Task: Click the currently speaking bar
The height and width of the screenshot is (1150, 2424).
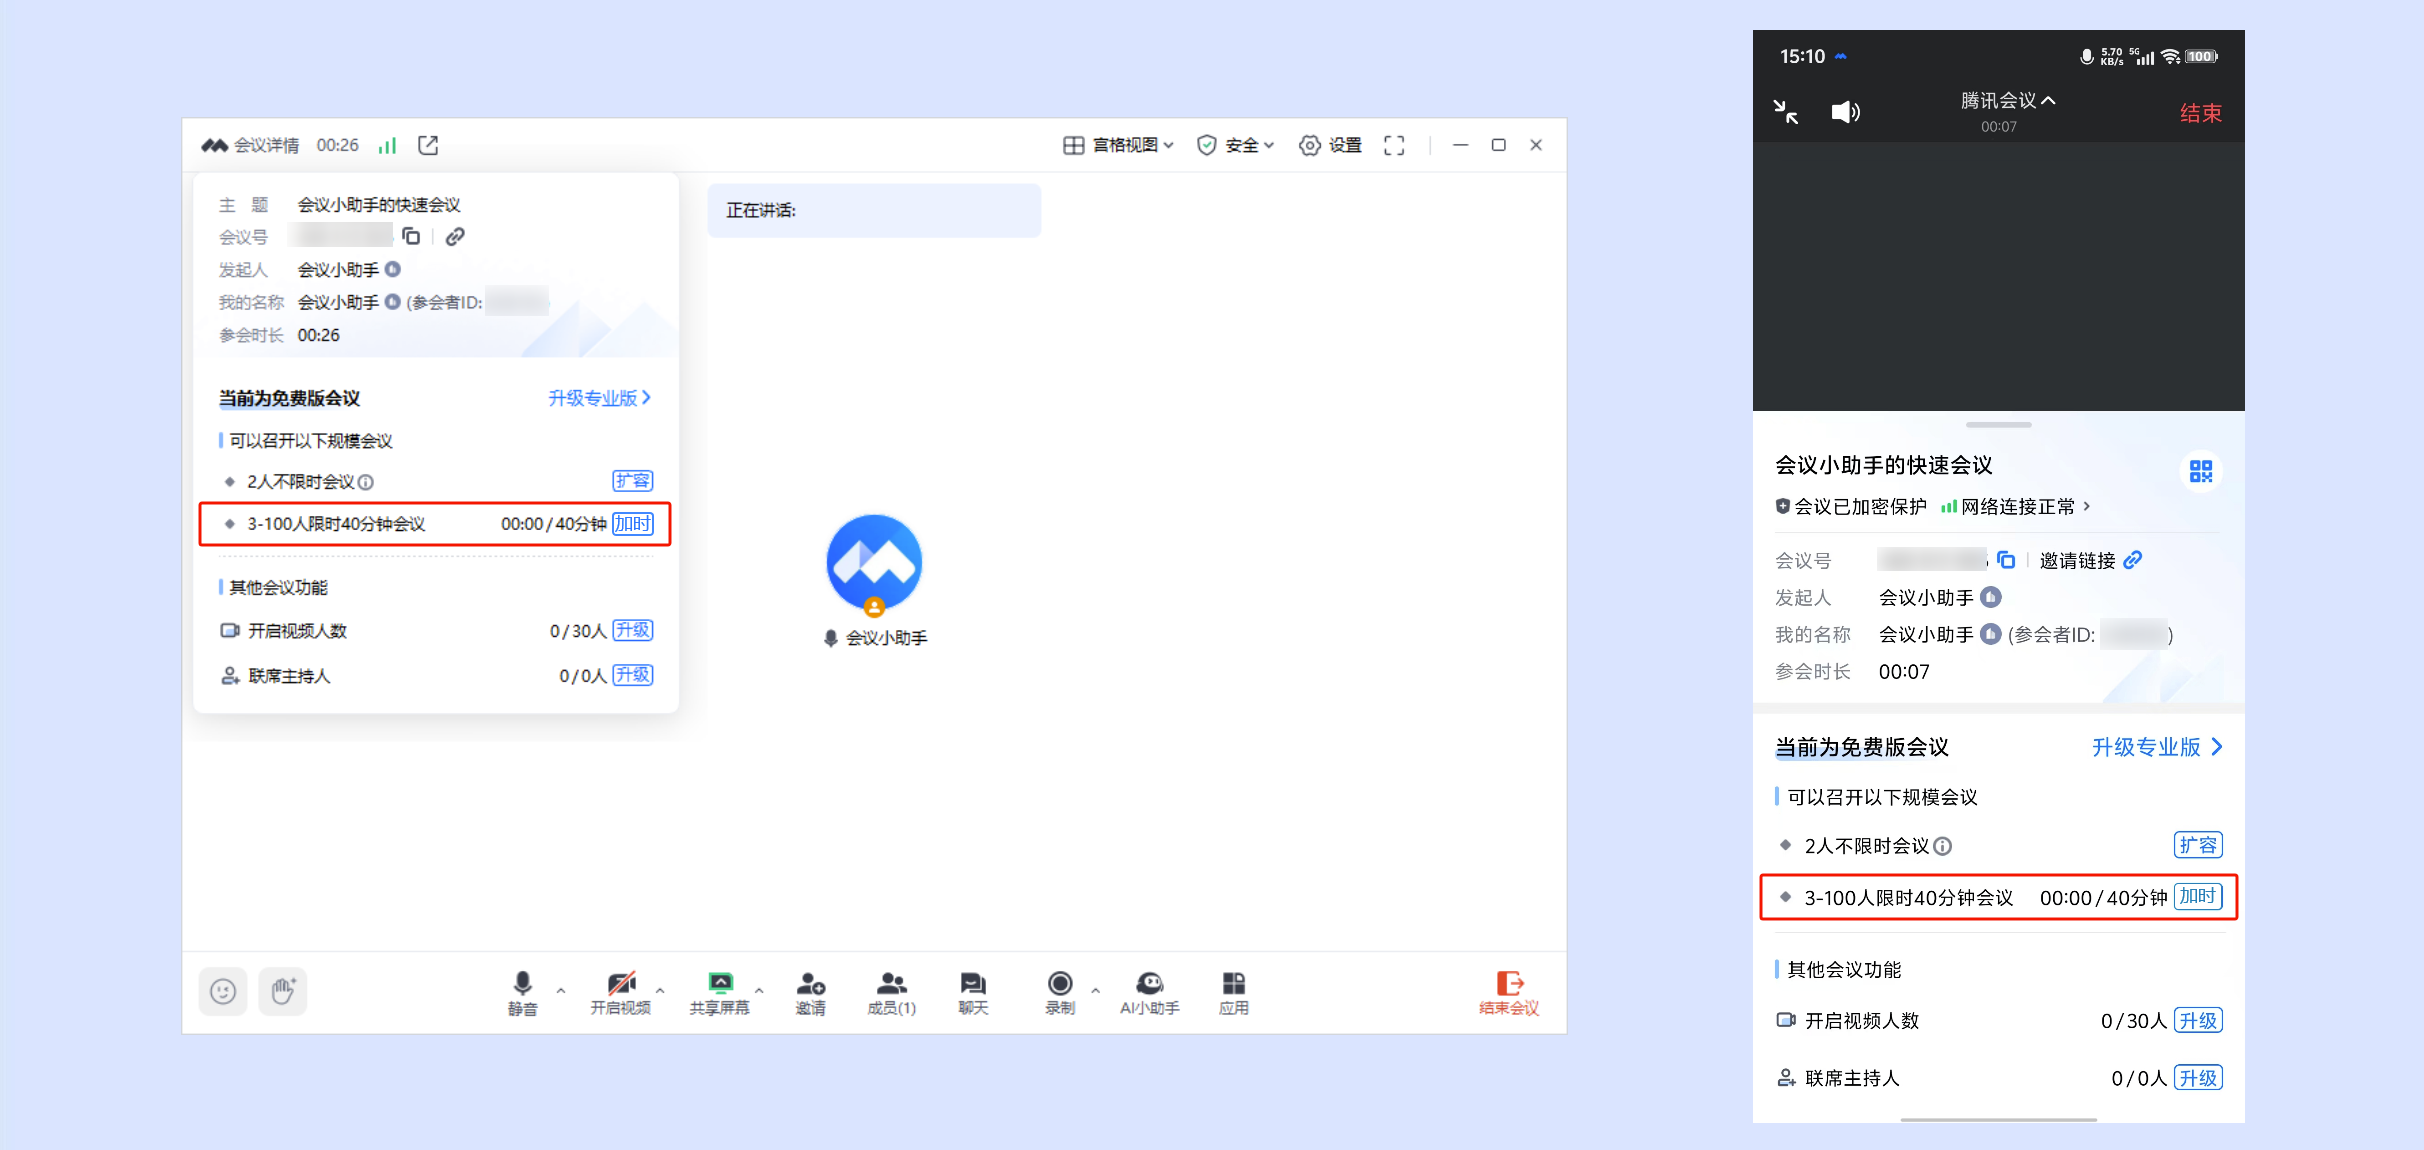Action: click(874, 210)
